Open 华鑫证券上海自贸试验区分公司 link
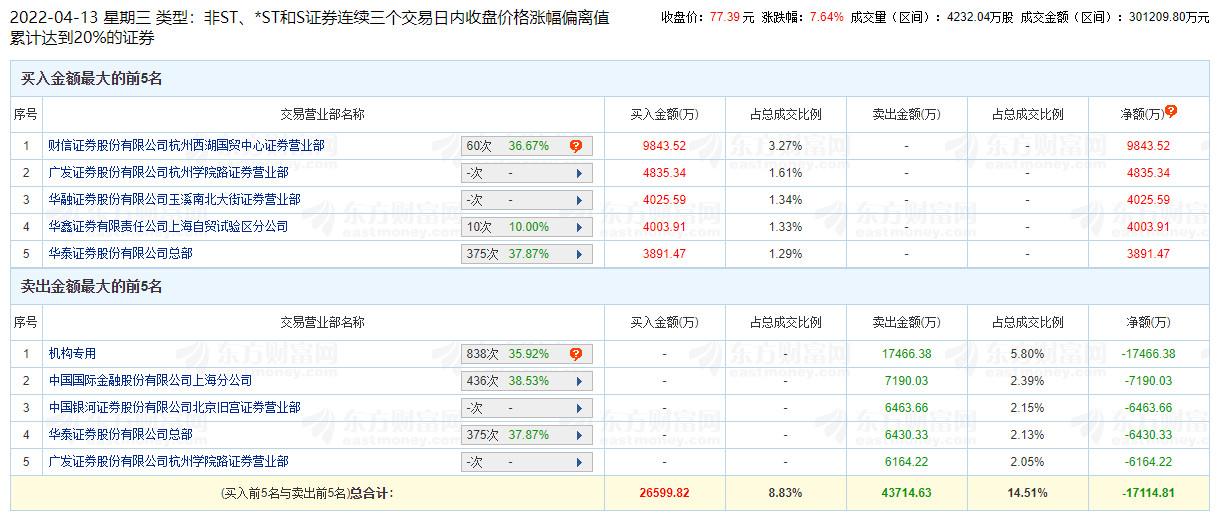Viewport: 1218px width, 519px height. pyautogui.click(x=168, y=227)
